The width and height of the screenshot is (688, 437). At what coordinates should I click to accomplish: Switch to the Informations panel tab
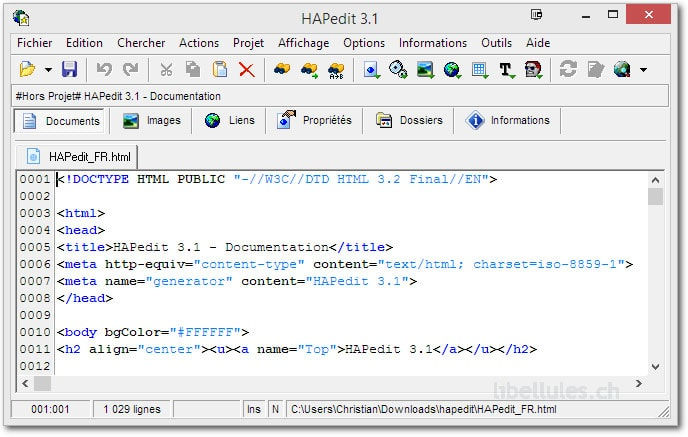[508, 121]
